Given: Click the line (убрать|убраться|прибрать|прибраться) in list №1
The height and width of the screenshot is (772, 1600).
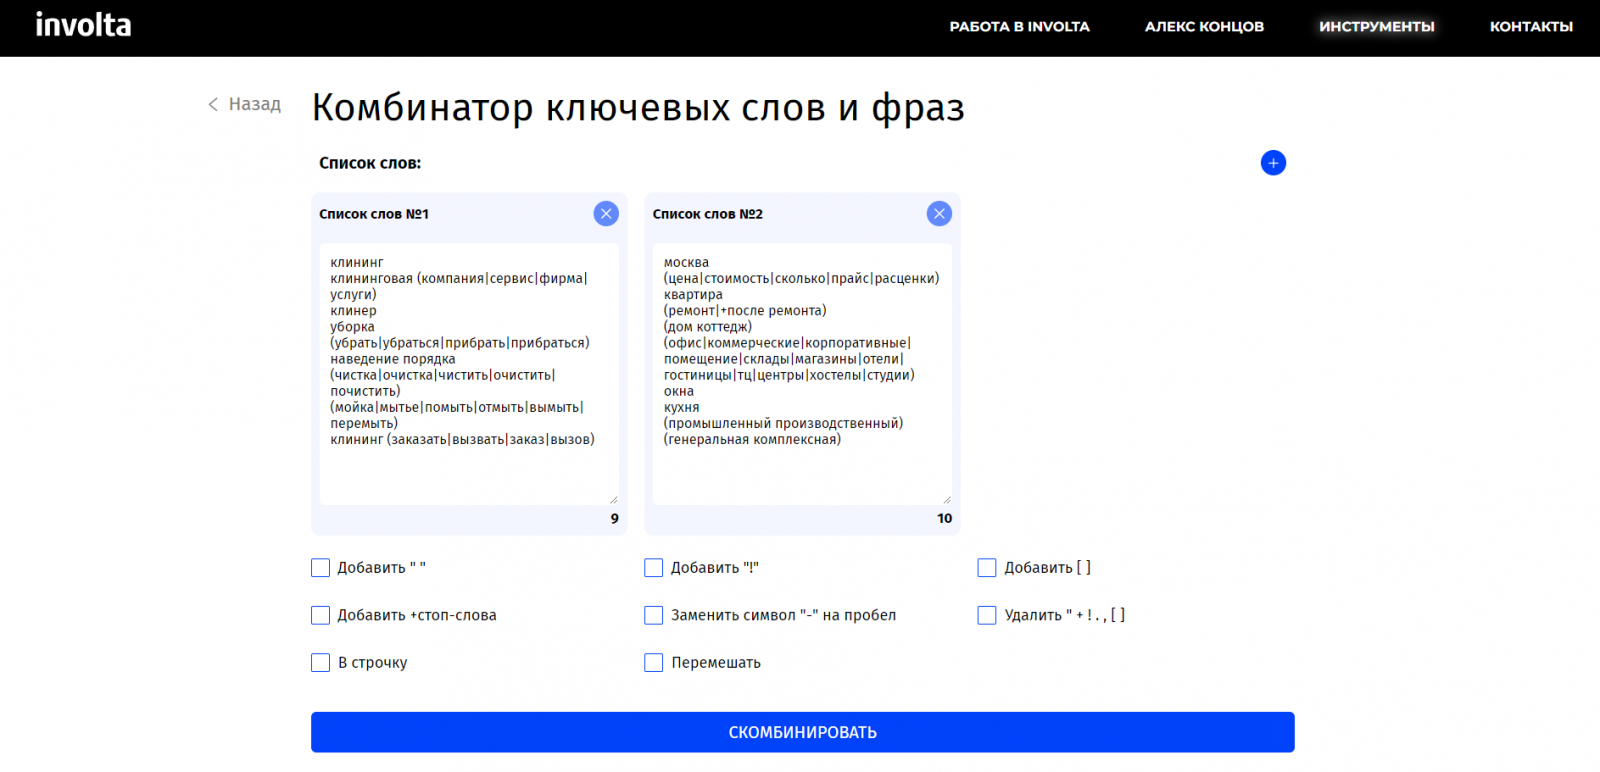Looking at the screenshot, I should (x=460, y=343).
